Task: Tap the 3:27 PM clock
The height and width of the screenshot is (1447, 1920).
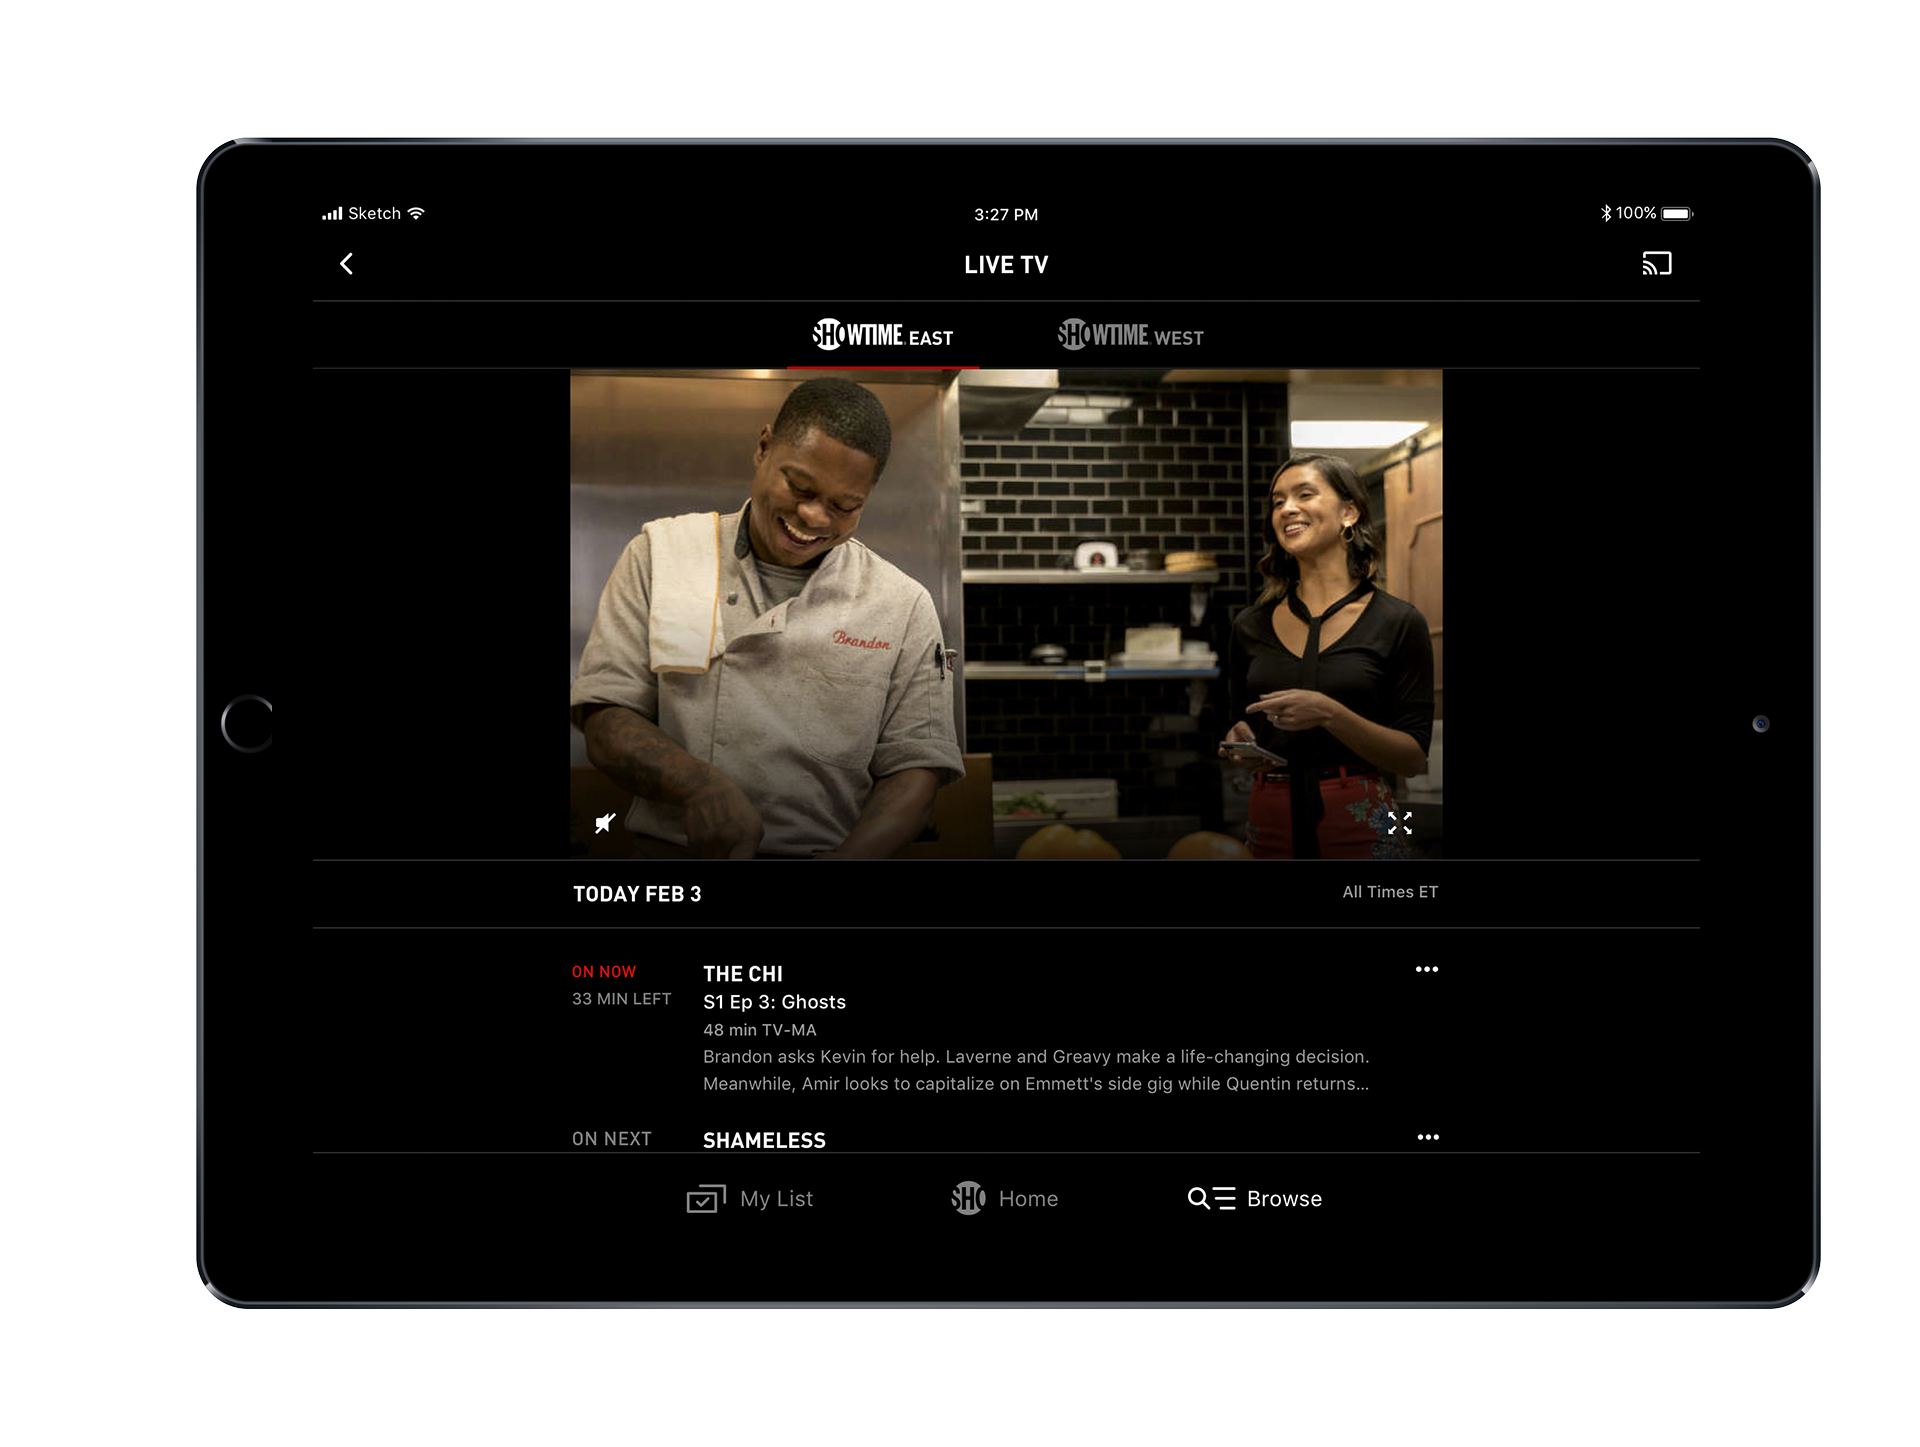Action: pos(1006,215)
